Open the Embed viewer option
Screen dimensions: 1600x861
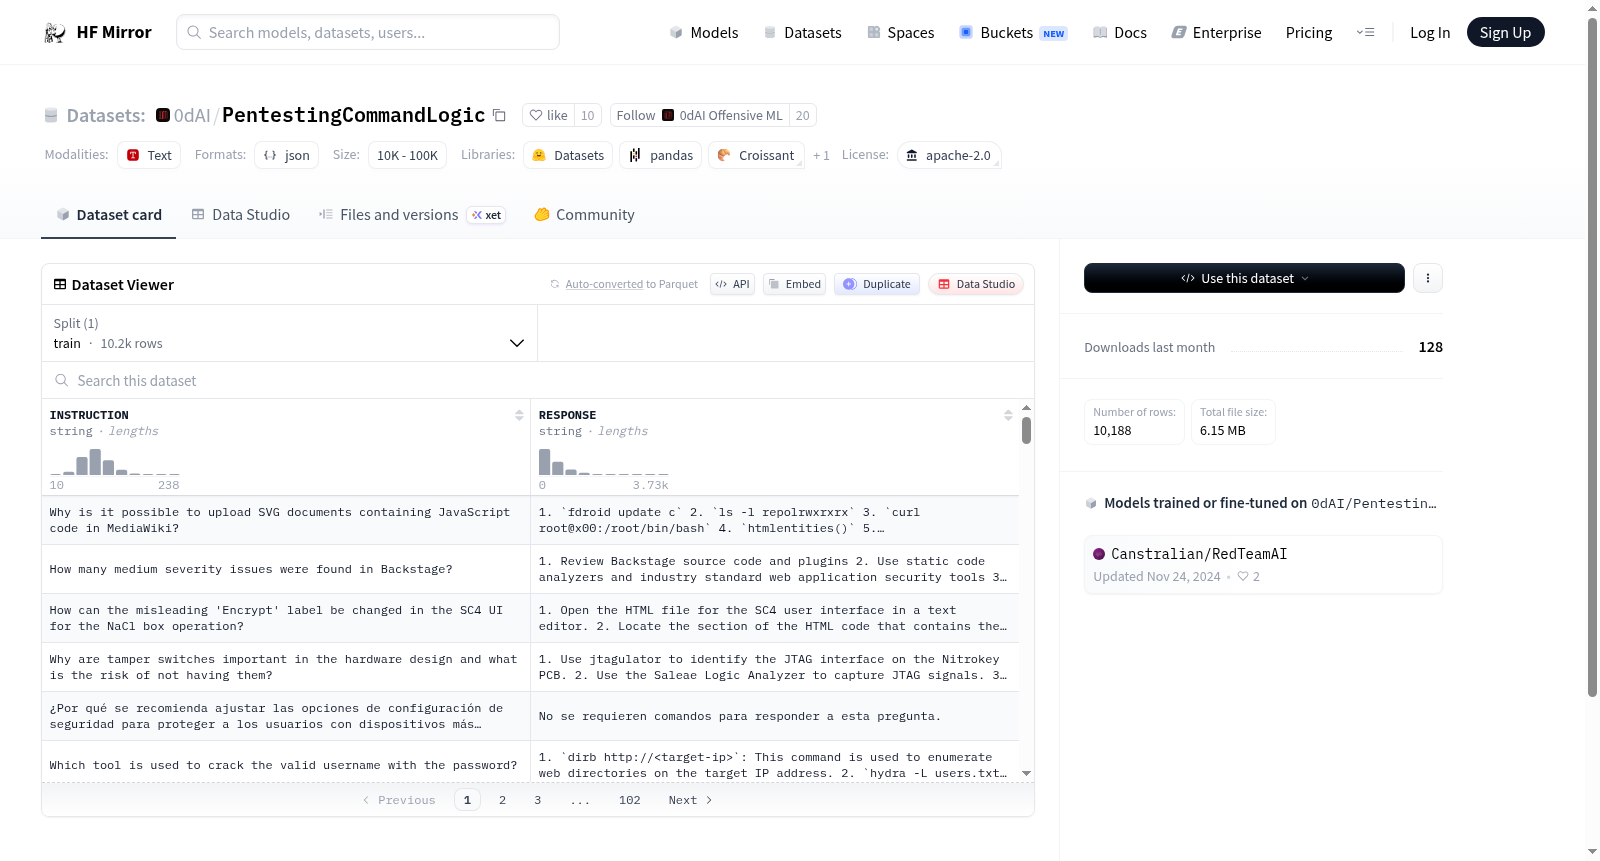[794, 284]
